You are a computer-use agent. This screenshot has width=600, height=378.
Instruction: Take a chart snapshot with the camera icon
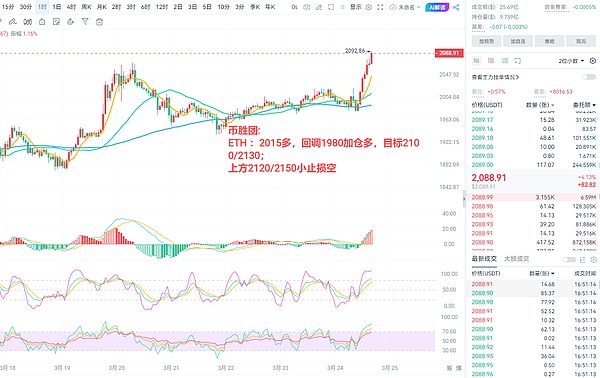point(307,7)
